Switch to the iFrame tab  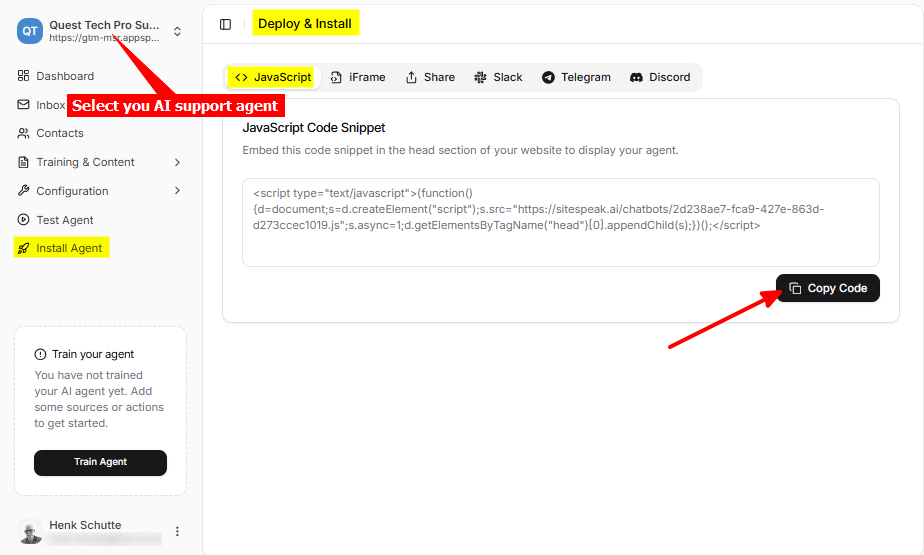pyautogui.click(x=357, y=77)
